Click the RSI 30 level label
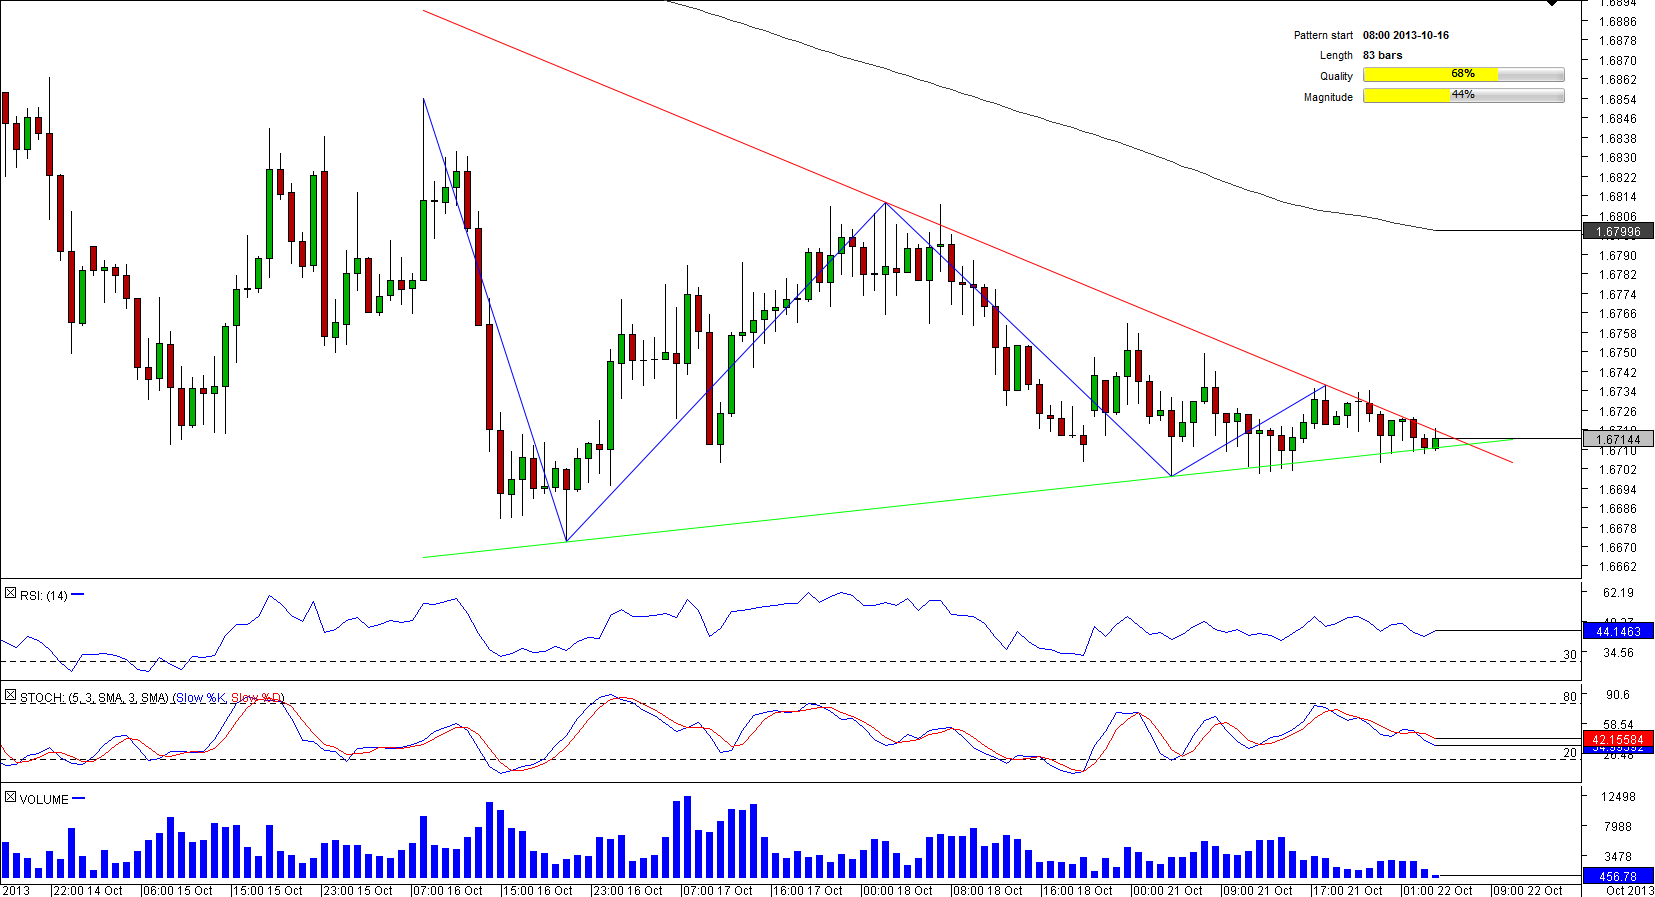 [1570, 655]
